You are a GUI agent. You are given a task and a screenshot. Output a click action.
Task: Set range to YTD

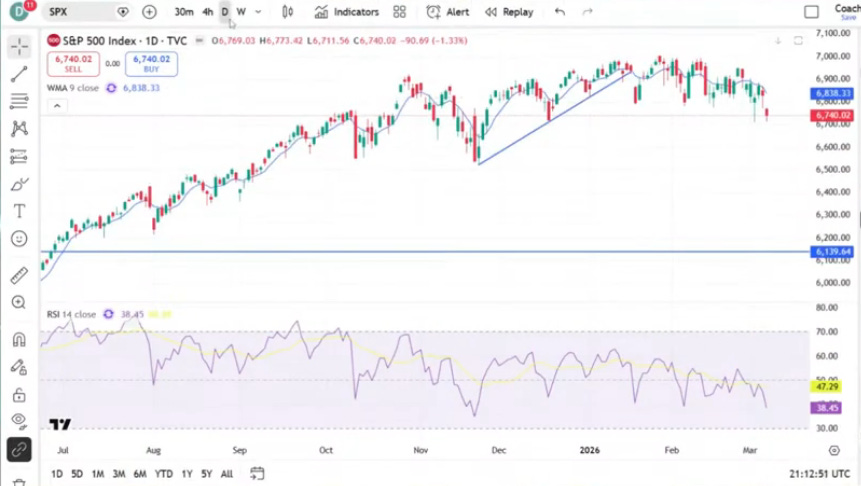click(x=164, y=473)
